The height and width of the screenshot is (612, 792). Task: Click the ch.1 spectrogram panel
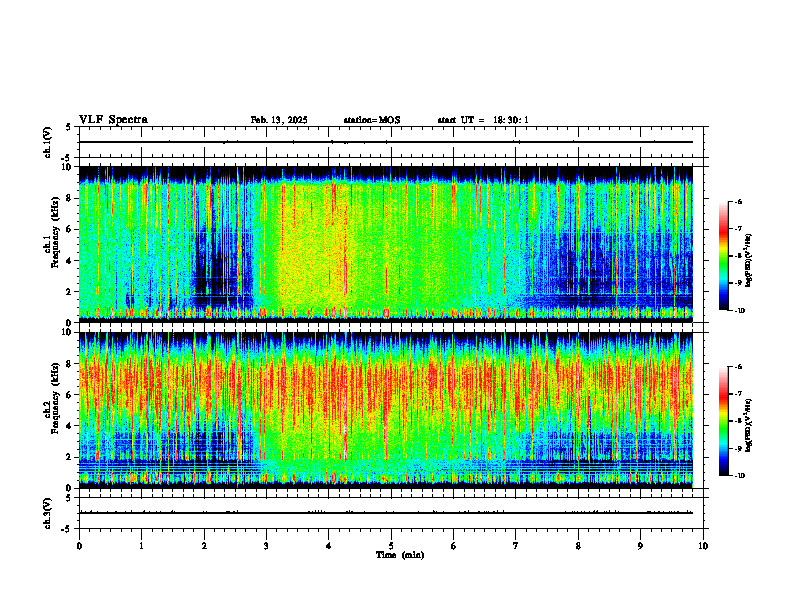point(386,244)
